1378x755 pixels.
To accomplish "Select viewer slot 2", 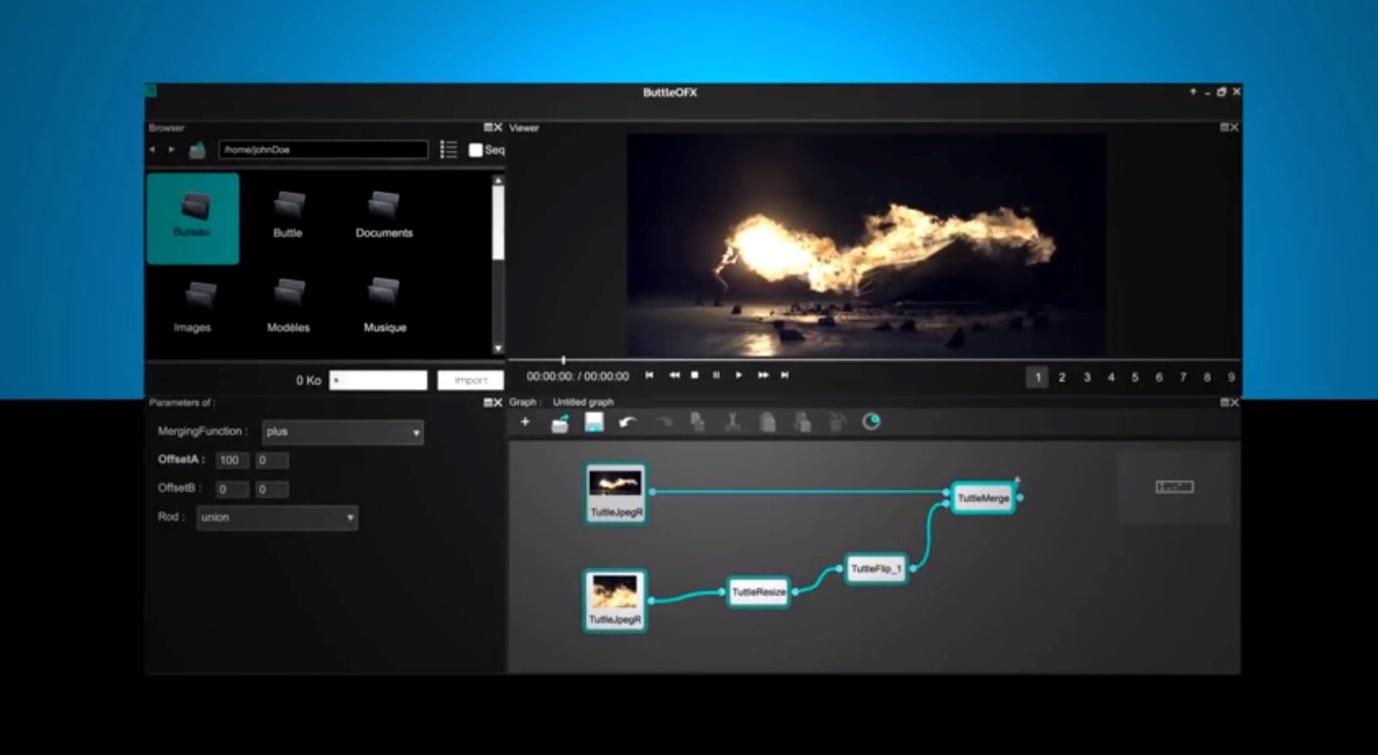I will click(1062, 377).
